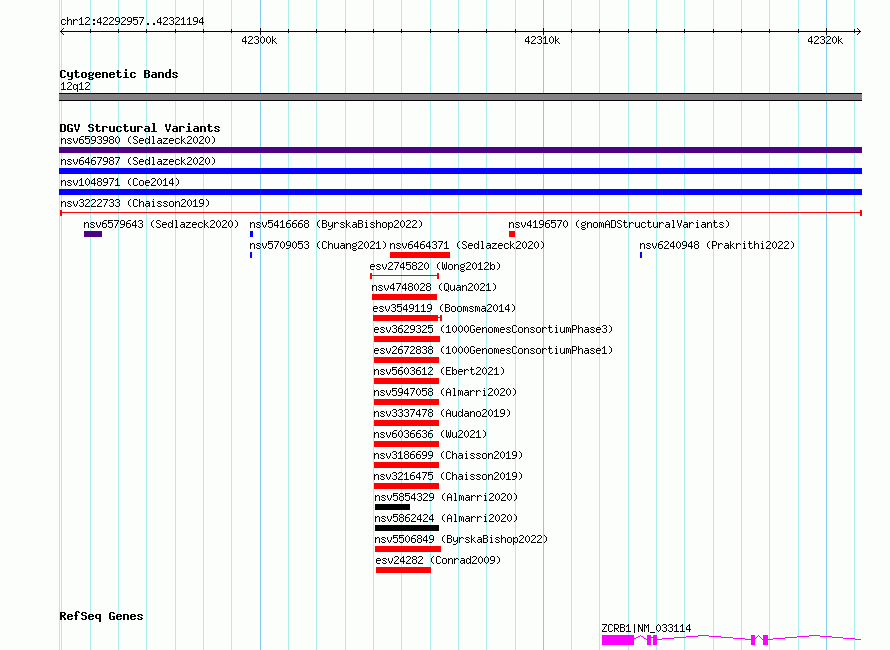Click nsv5947058 (Almarri2020) label

[x=445, y=392]
